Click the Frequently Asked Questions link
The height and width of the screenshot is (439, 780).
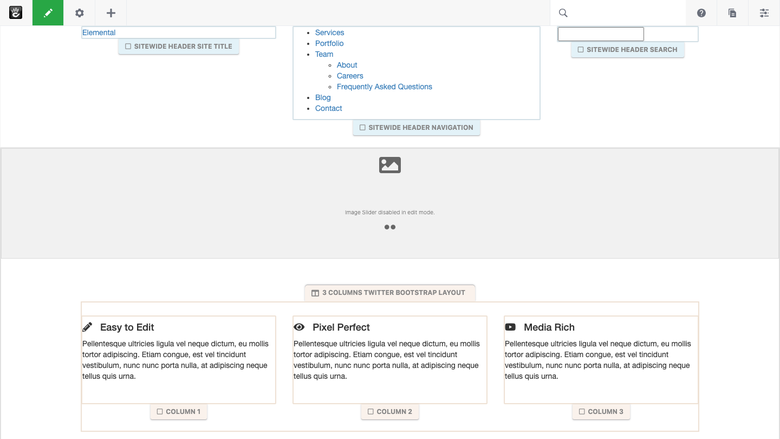384,87
